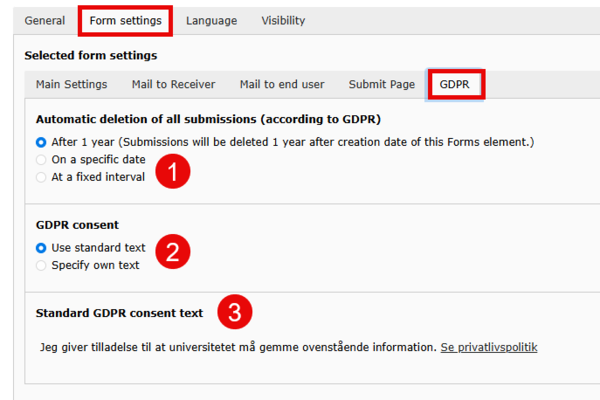Click the Standard GDPR consent text heading
The image size is (600, 400).
point(119,313)
